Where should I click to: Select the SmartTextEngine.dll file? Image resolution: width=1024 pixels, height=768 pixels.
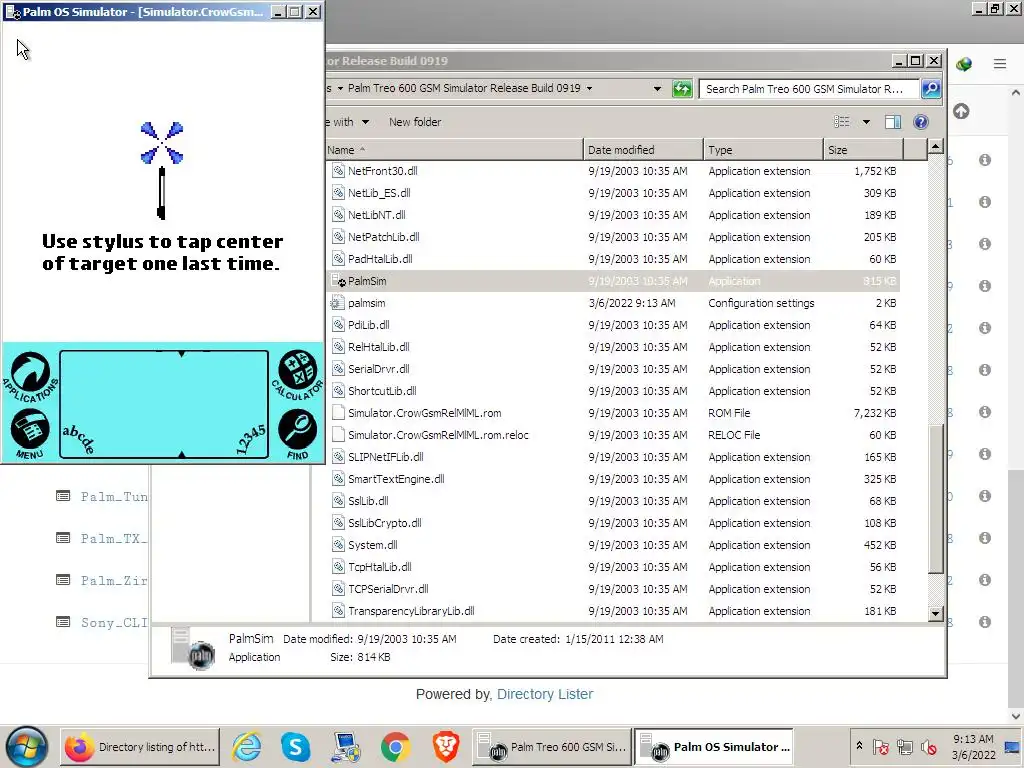396,479
